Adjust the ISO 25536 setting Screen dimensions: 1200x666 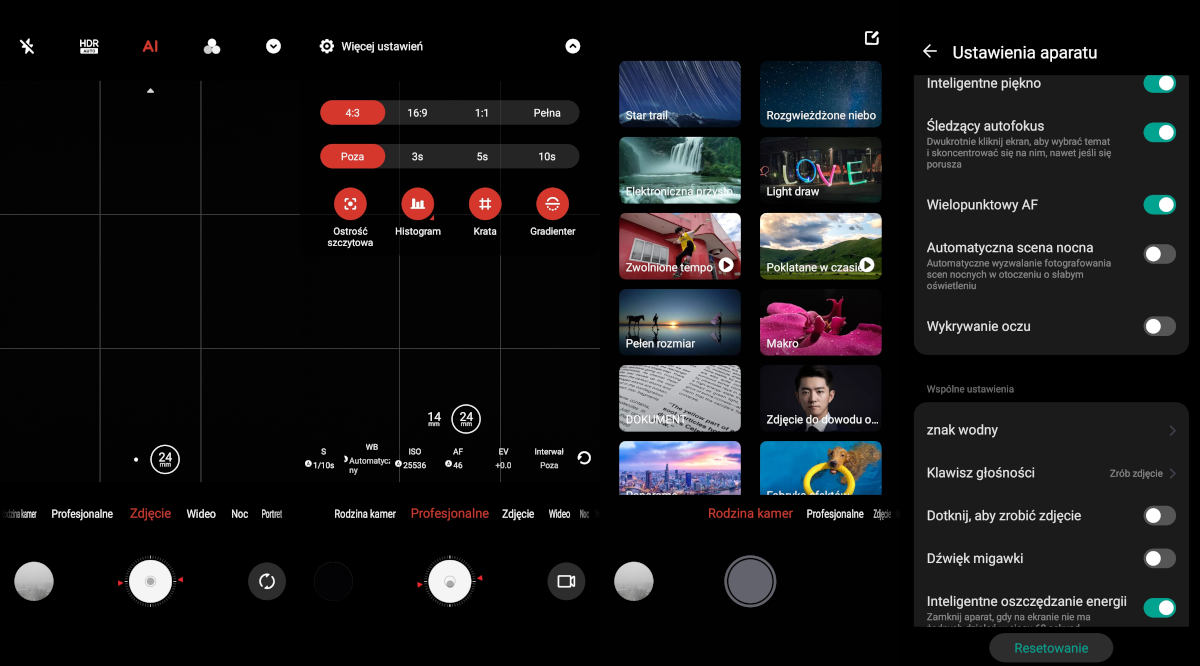414,459
